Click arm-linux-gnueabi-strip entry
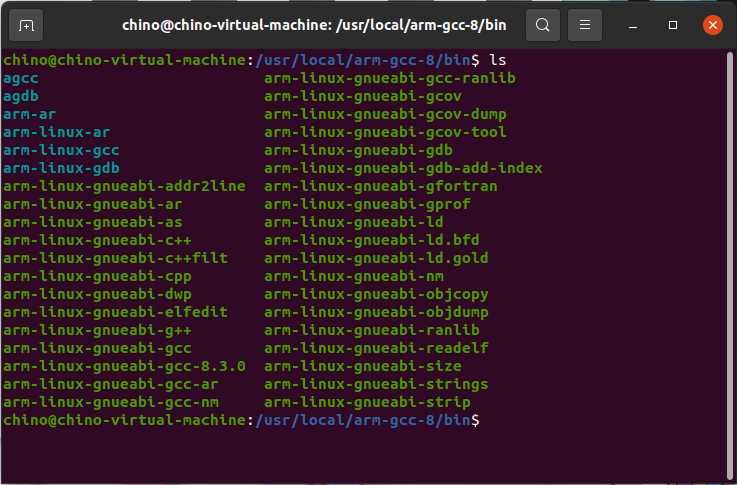The height and width of the screenshot is (485, 737). [367, 402]
